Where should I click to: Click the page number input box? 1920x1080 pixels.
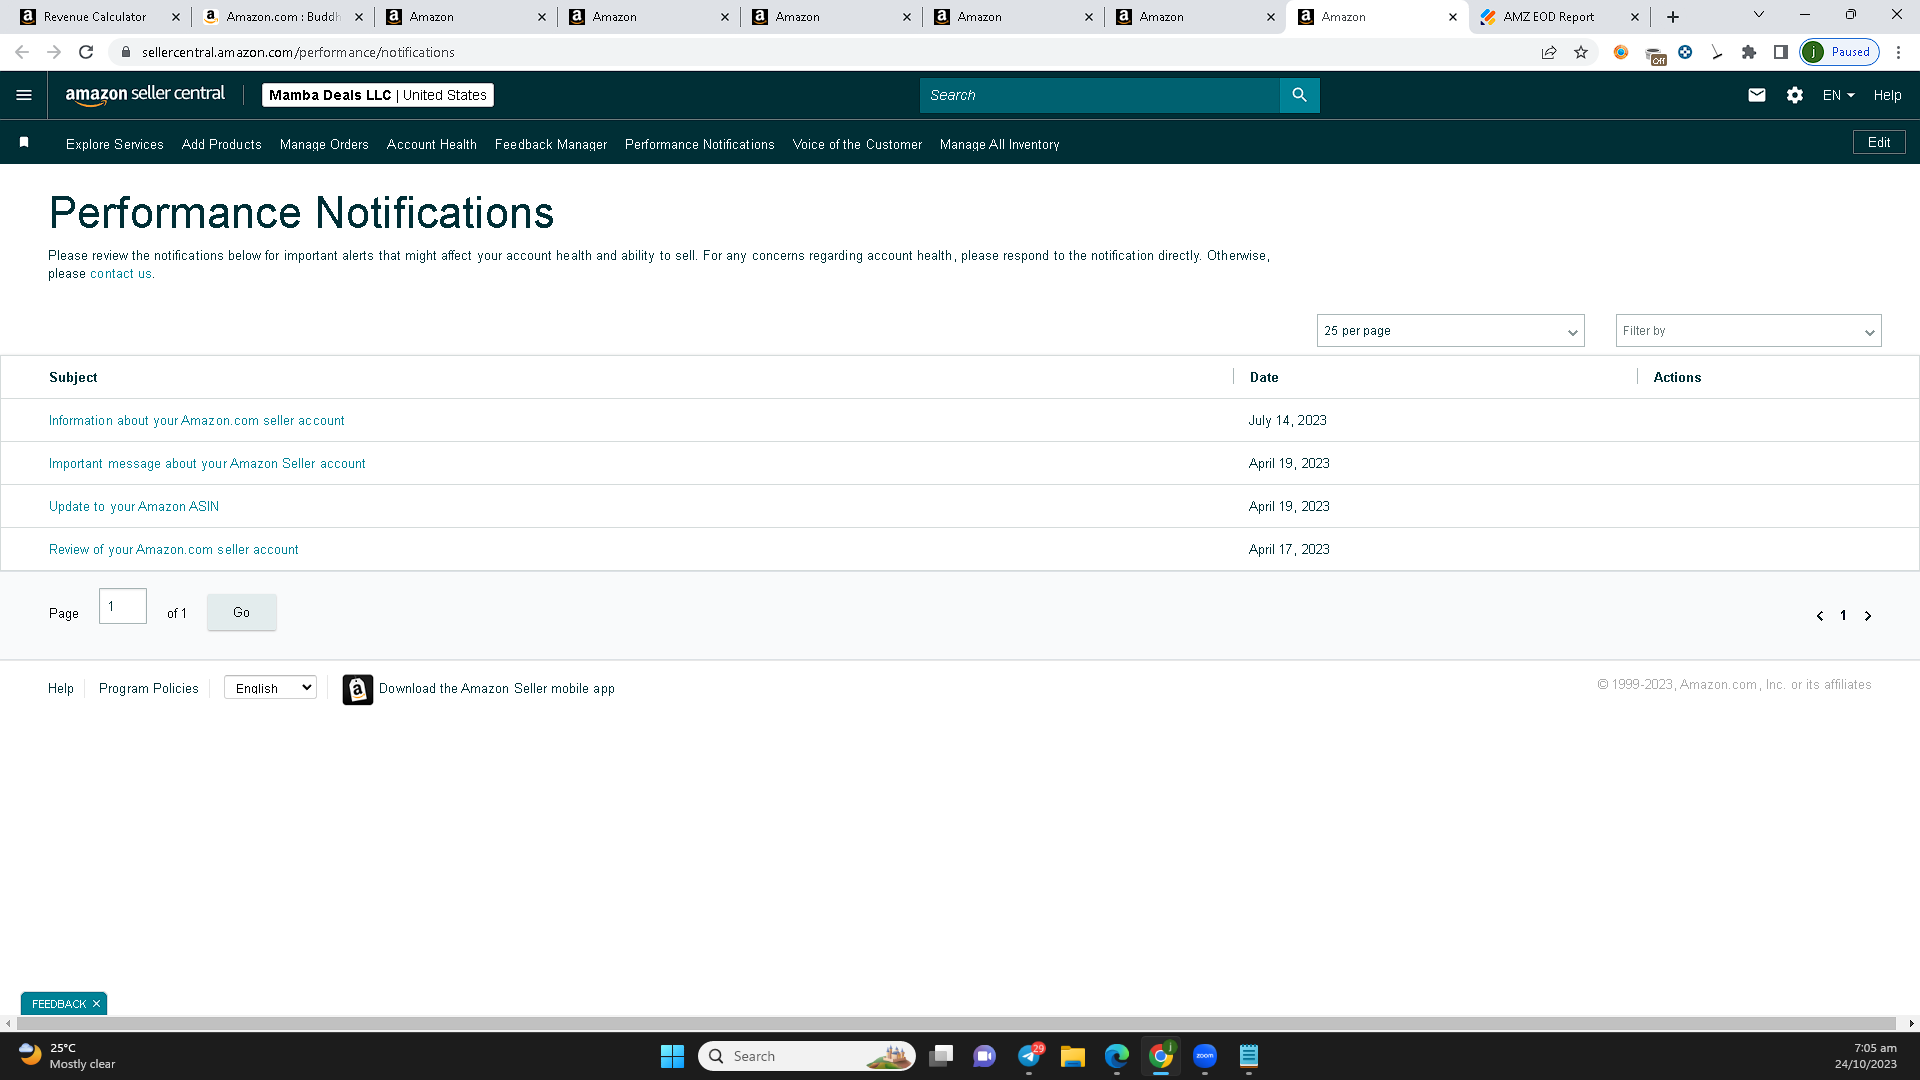click(x=123, y=606)
